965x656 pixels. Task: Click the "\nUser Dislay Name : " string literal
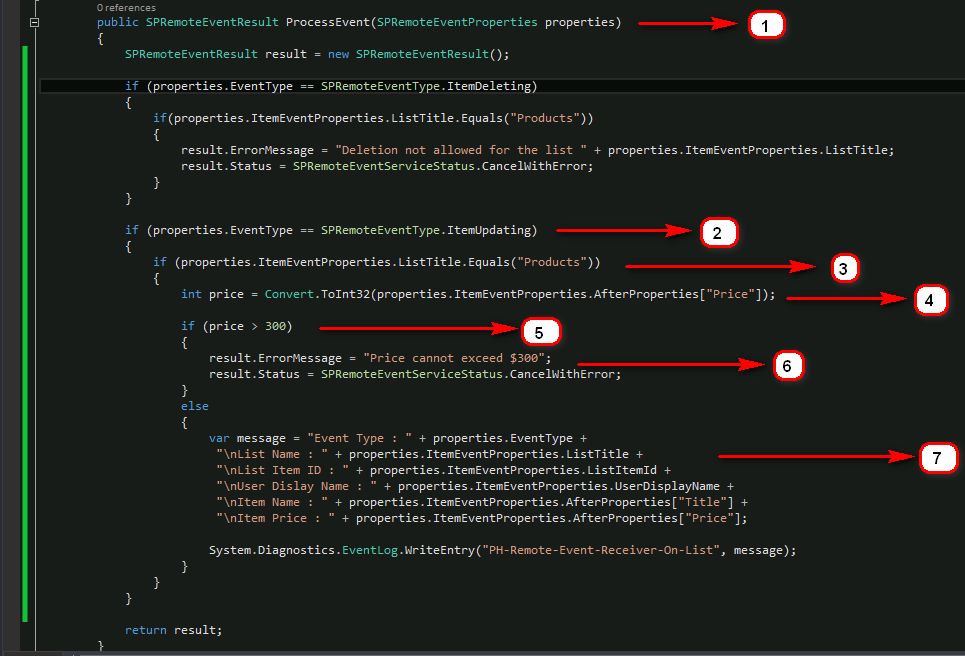(x=297, y=486)
